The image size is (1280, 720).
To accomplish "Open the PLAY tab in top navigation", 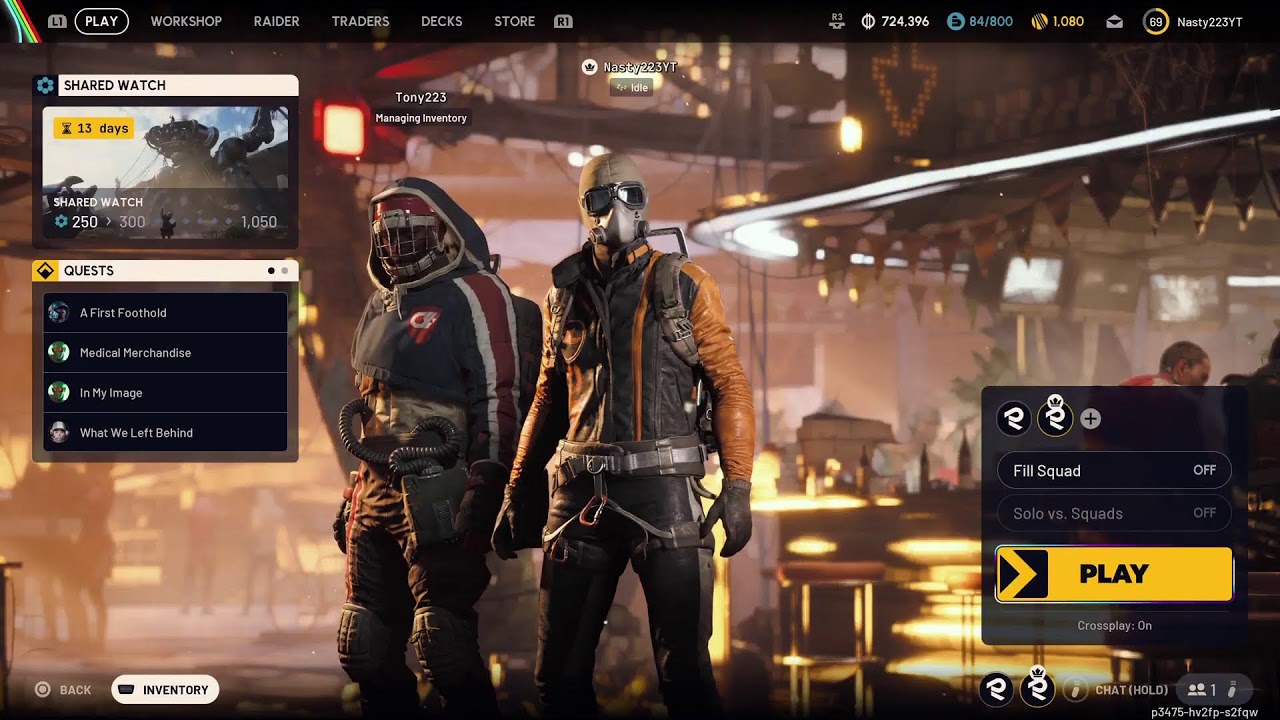I will 101,21.
